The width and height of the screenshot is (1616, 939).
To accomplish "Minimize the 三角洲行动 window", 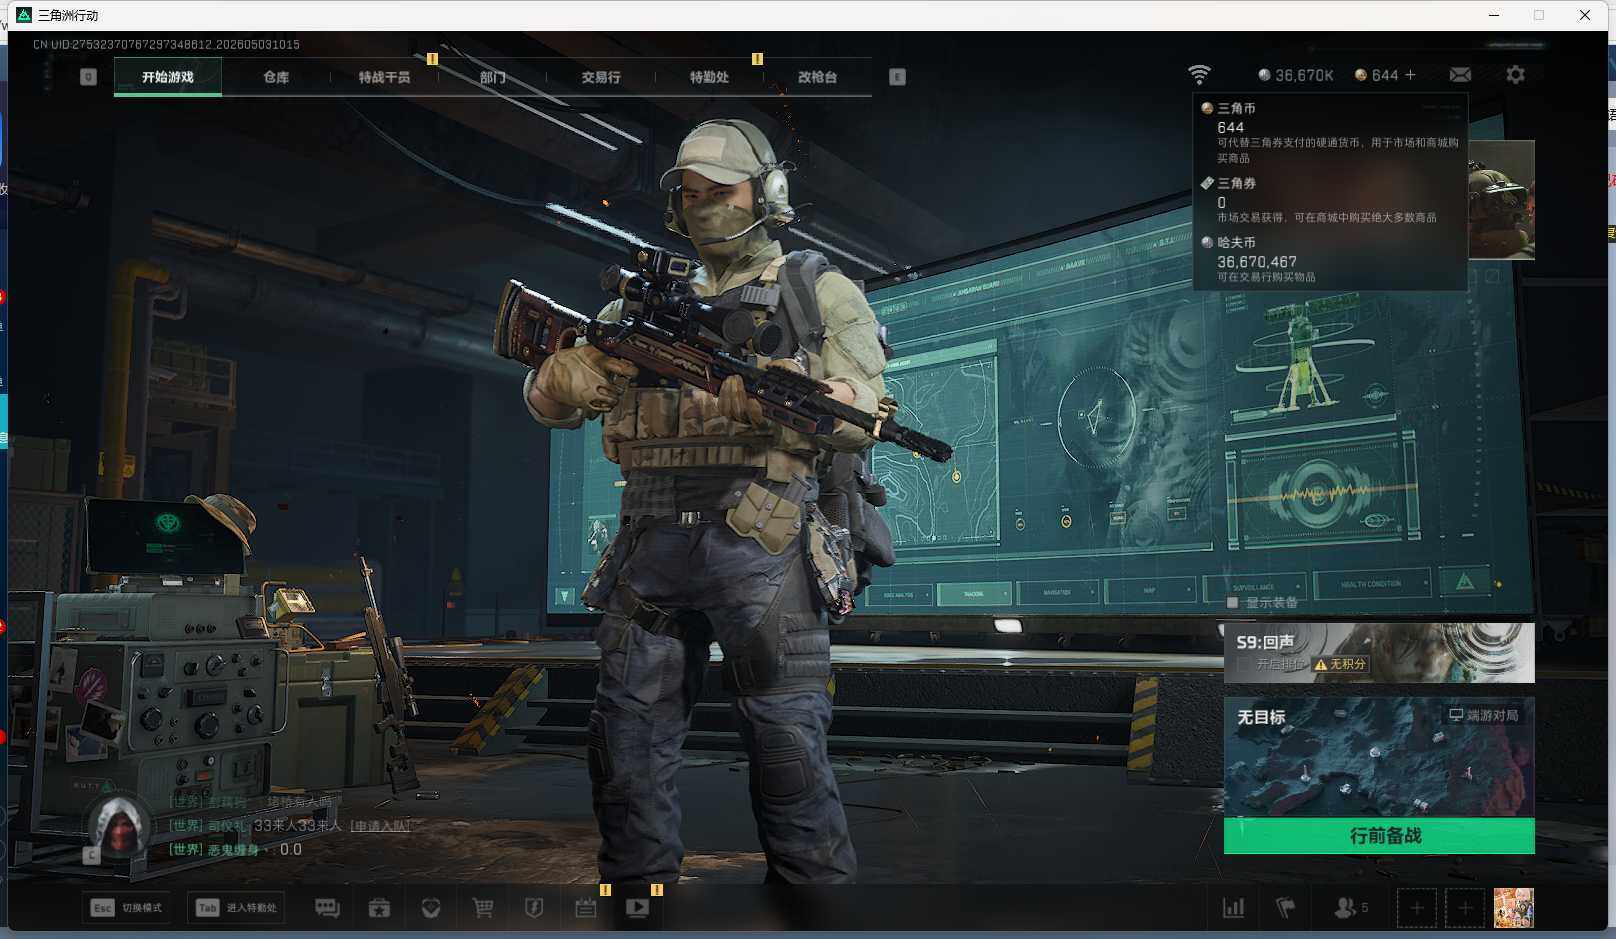I will (x=1494, y=15).
